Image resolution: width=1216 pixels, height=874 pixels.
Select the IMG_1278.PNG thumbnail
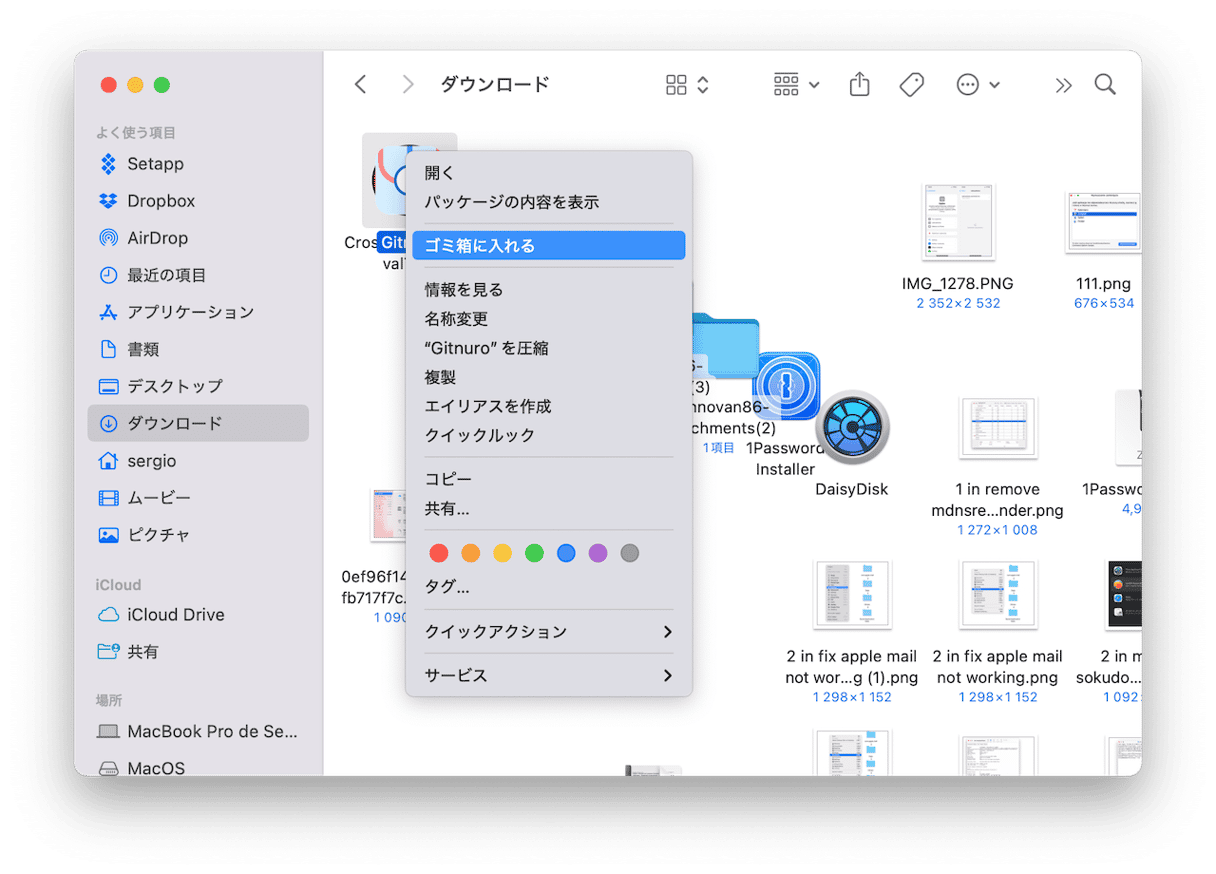click(x=958, y=223)
